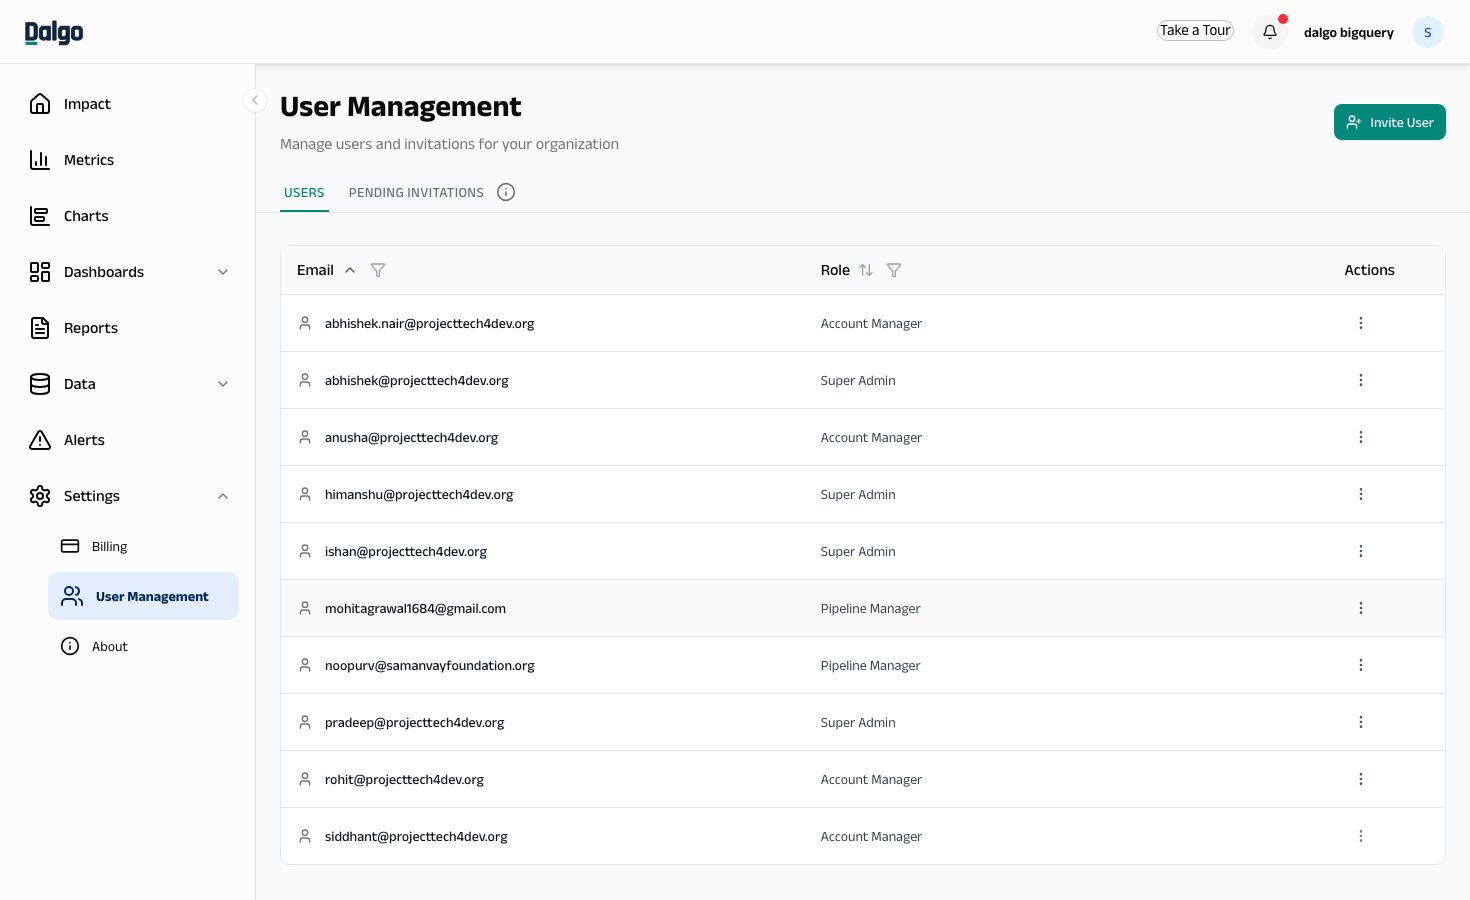Go to Impact in the sidebar
This screenshot has width=1470, height=900.
point(127,104)
